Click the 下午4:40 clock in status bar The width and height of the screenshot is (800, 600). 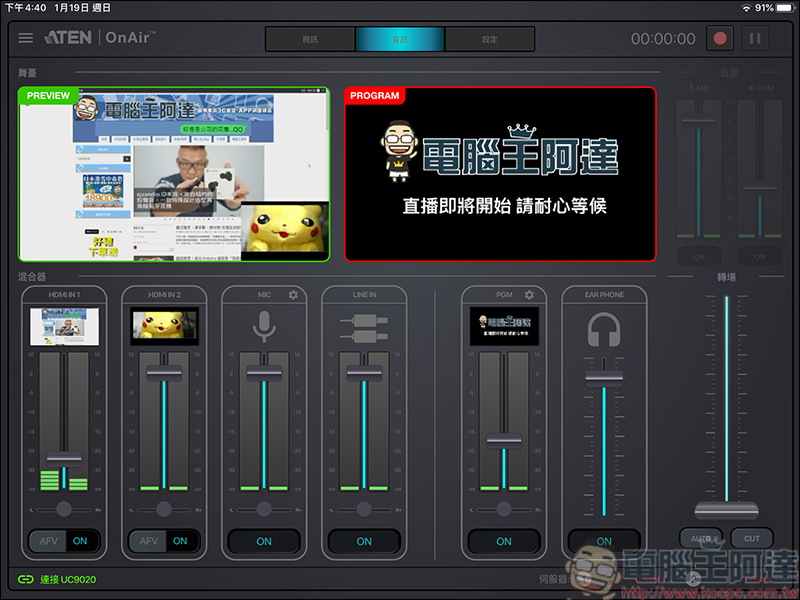point(26,8)
